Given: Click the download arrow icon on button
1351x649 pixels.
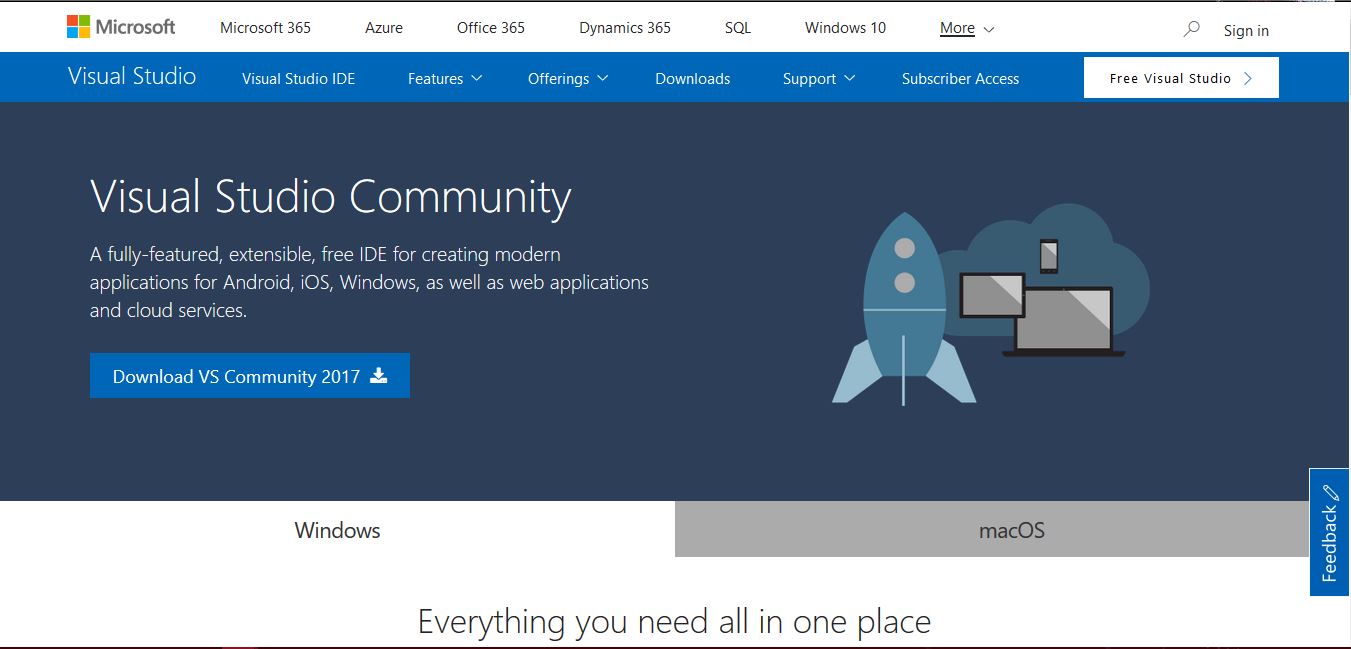Looking at the screenshot, I should pyautogui.click(x=378, y=375).
